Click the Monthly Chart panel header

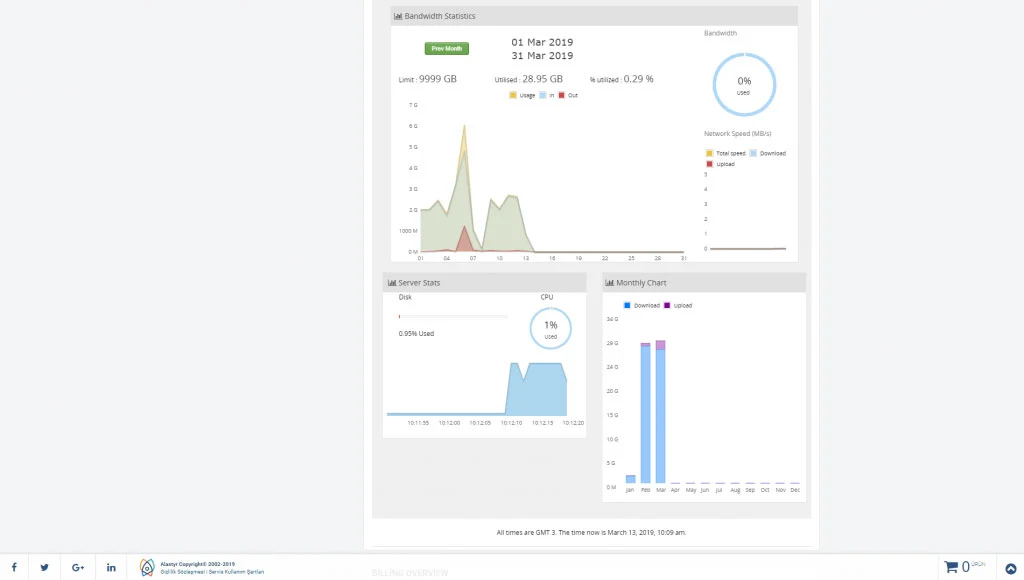[704, 283]
